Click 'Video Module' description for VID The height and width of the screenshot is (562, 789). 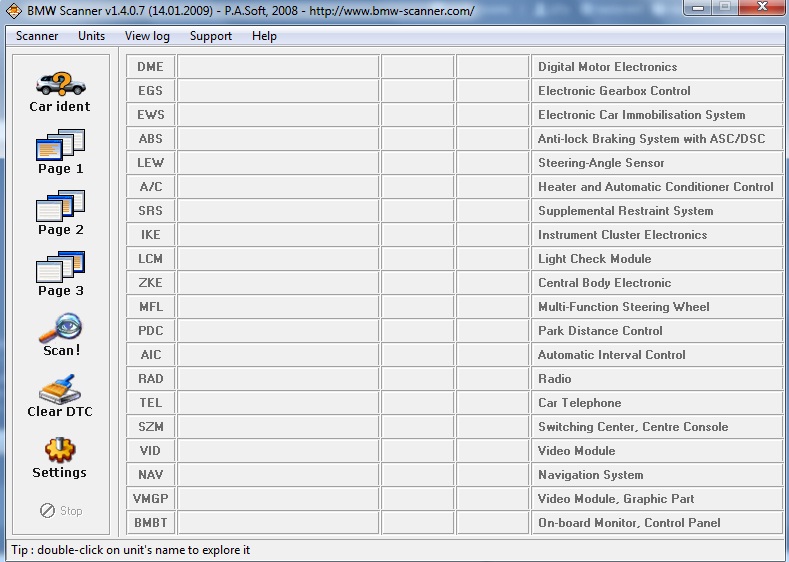tap(576, 450)
